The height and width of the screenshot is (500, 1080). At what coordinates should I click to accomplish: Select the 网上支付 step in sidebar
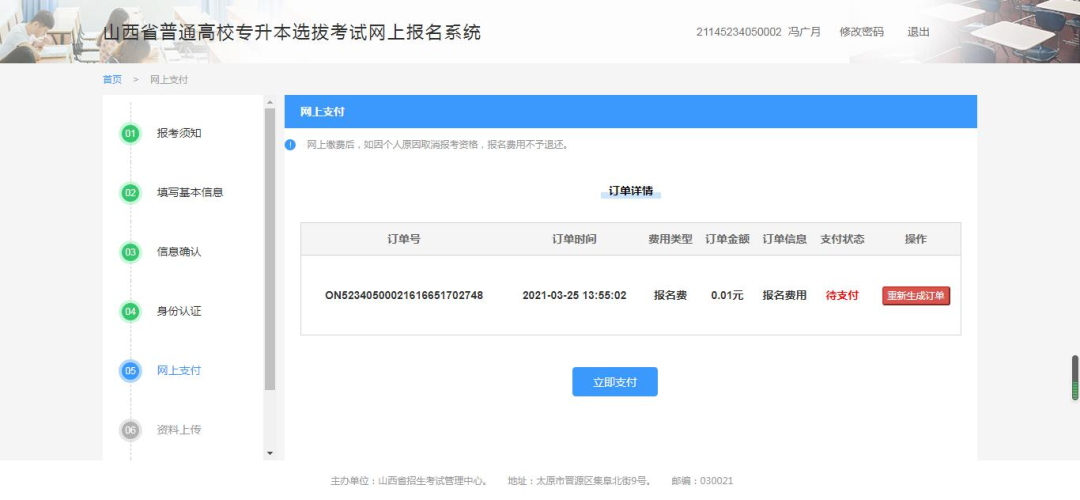pos(179,370)
